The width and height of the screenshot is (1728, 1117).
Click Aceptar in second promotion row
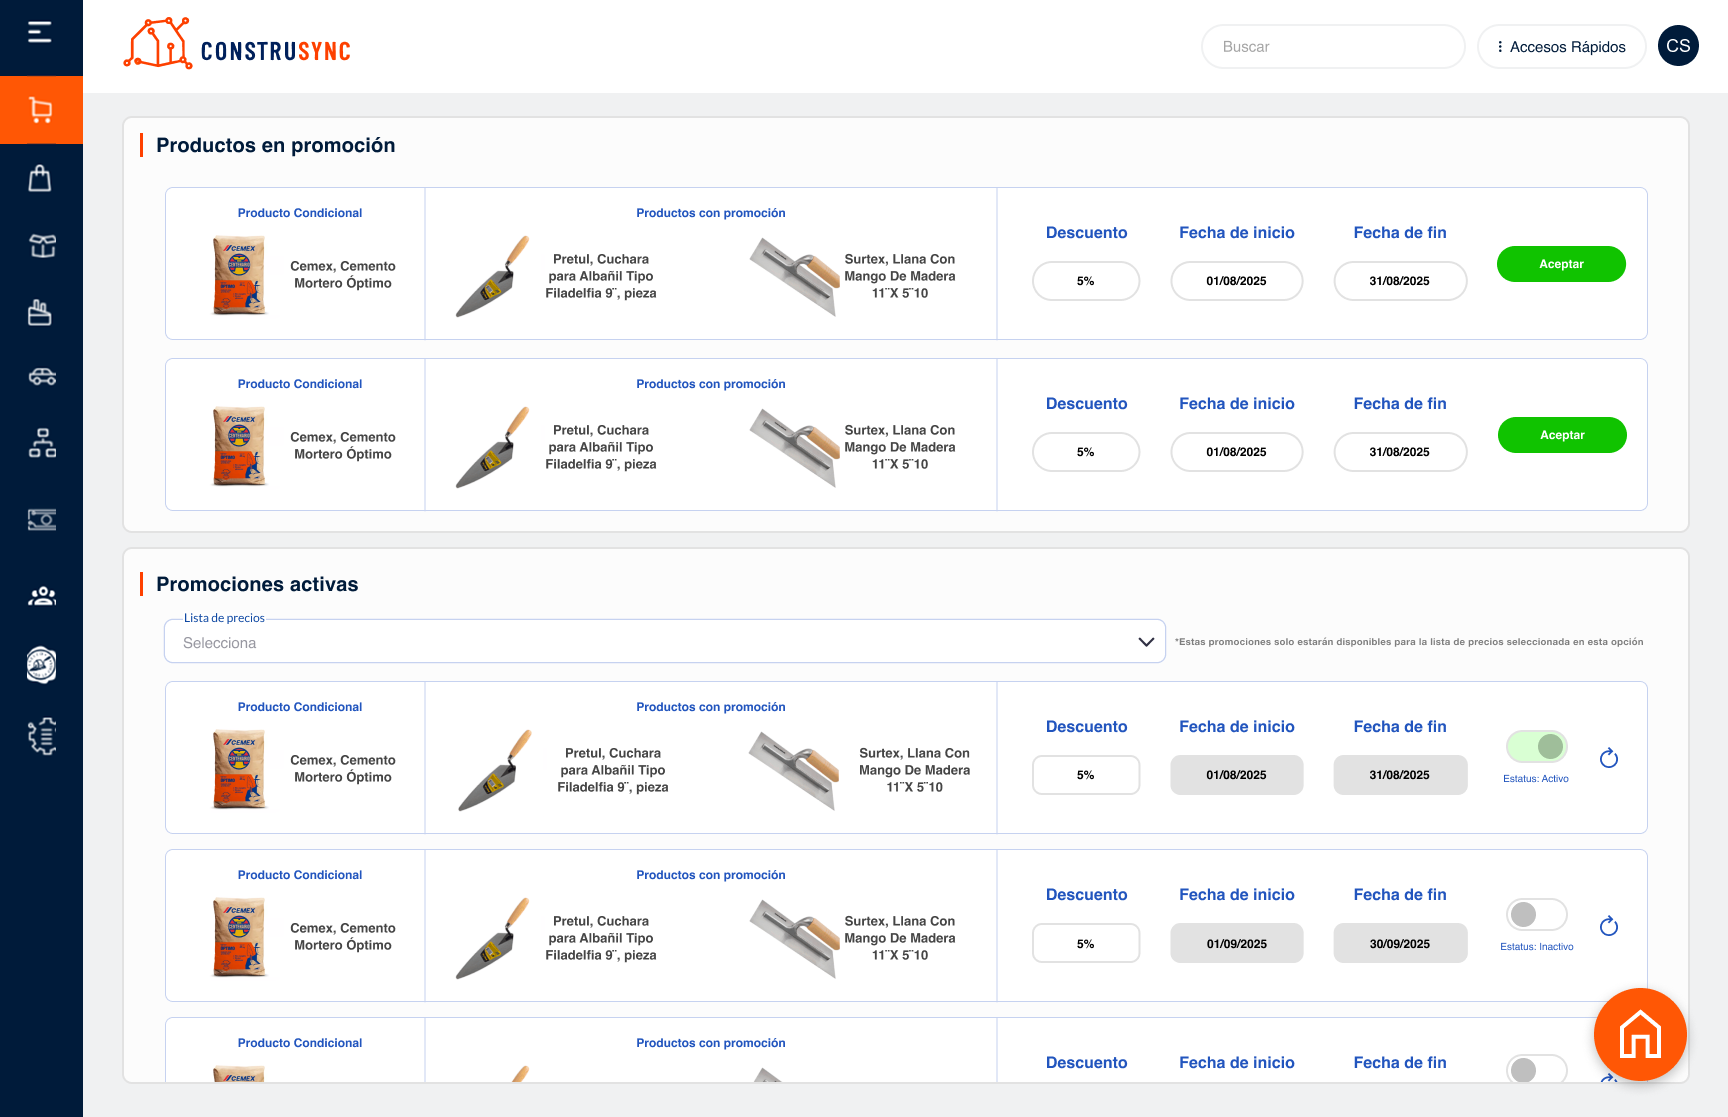coord(1562,435)
